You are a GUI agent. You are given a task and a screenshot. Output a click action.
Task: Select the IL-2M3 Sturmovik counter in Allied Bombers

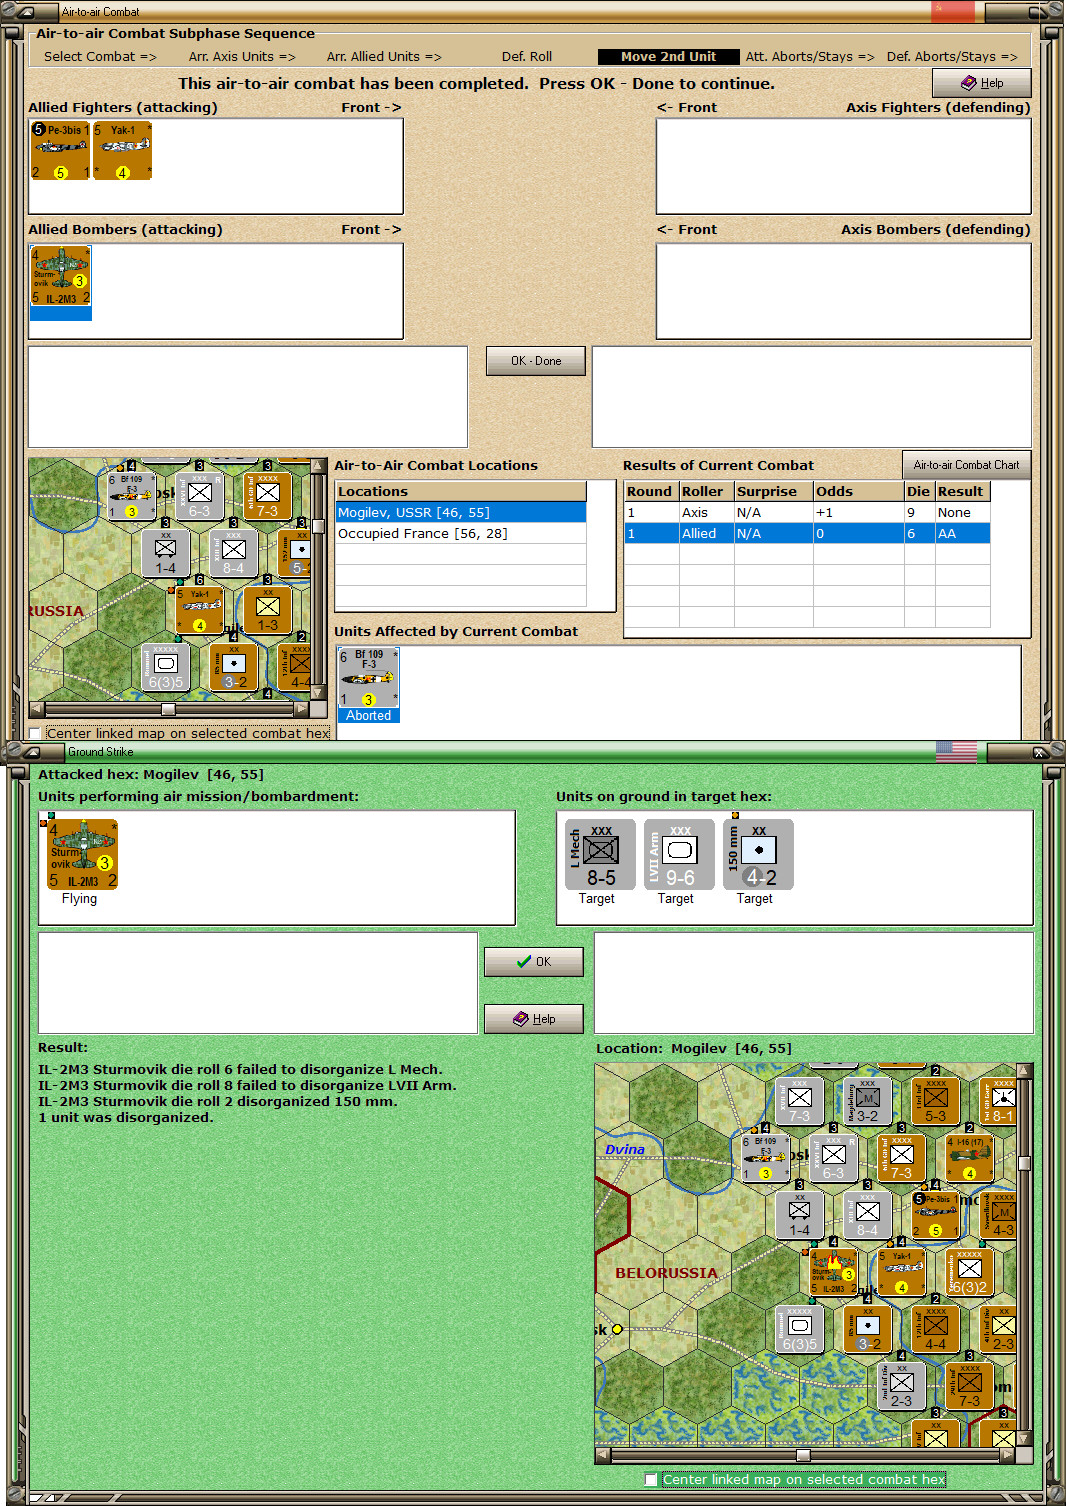(x=61, y=276)
